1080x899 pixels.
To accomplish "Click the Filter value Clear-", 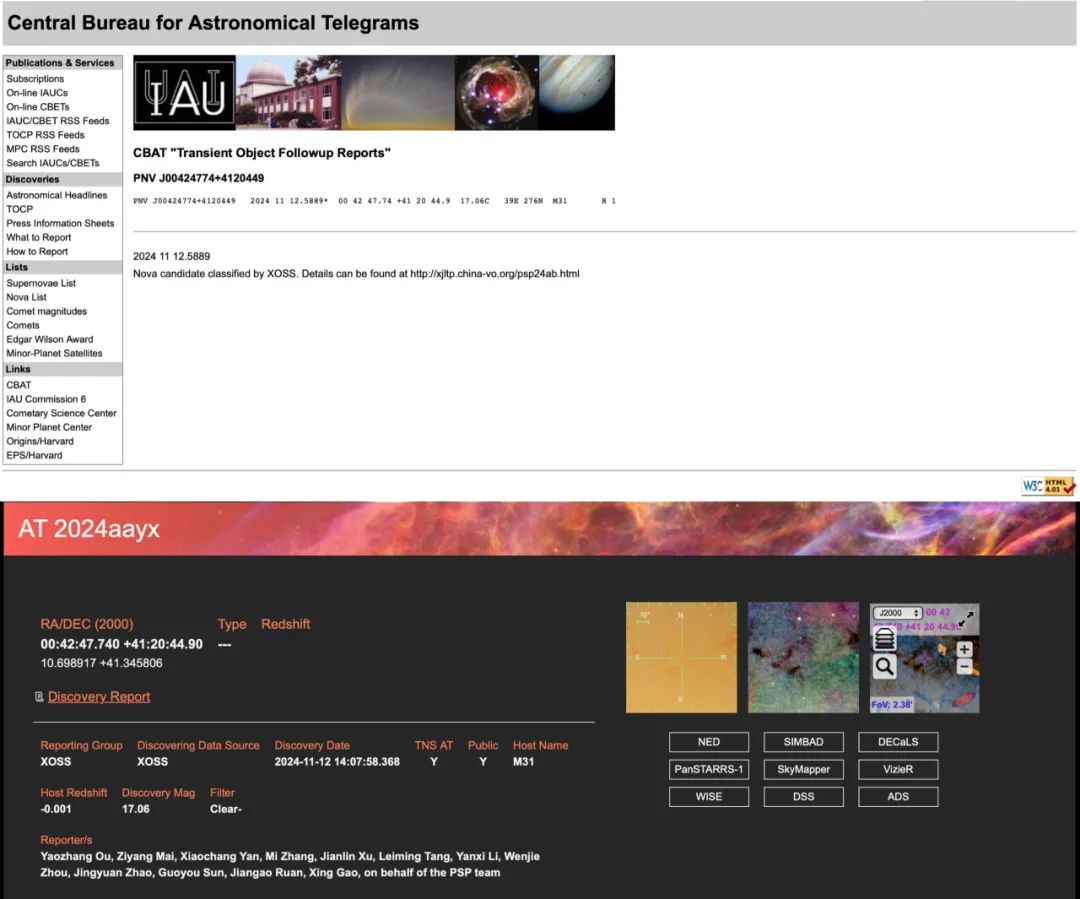I will [x=226, y=809].
